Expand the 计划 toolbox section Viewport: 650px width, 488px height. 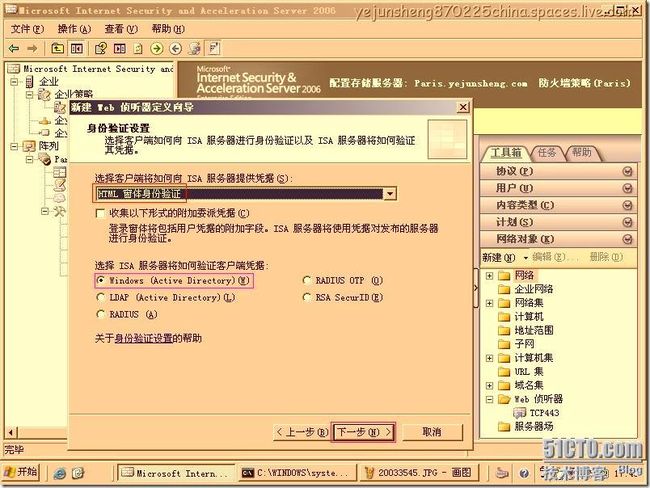pyautogui.click(x=628, y=222)
